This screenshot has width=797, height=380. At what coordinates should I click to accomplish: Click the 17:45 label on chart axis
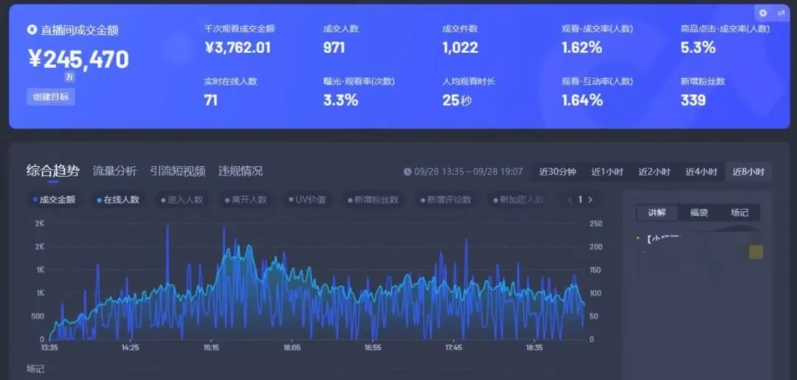tap(453, 348)
